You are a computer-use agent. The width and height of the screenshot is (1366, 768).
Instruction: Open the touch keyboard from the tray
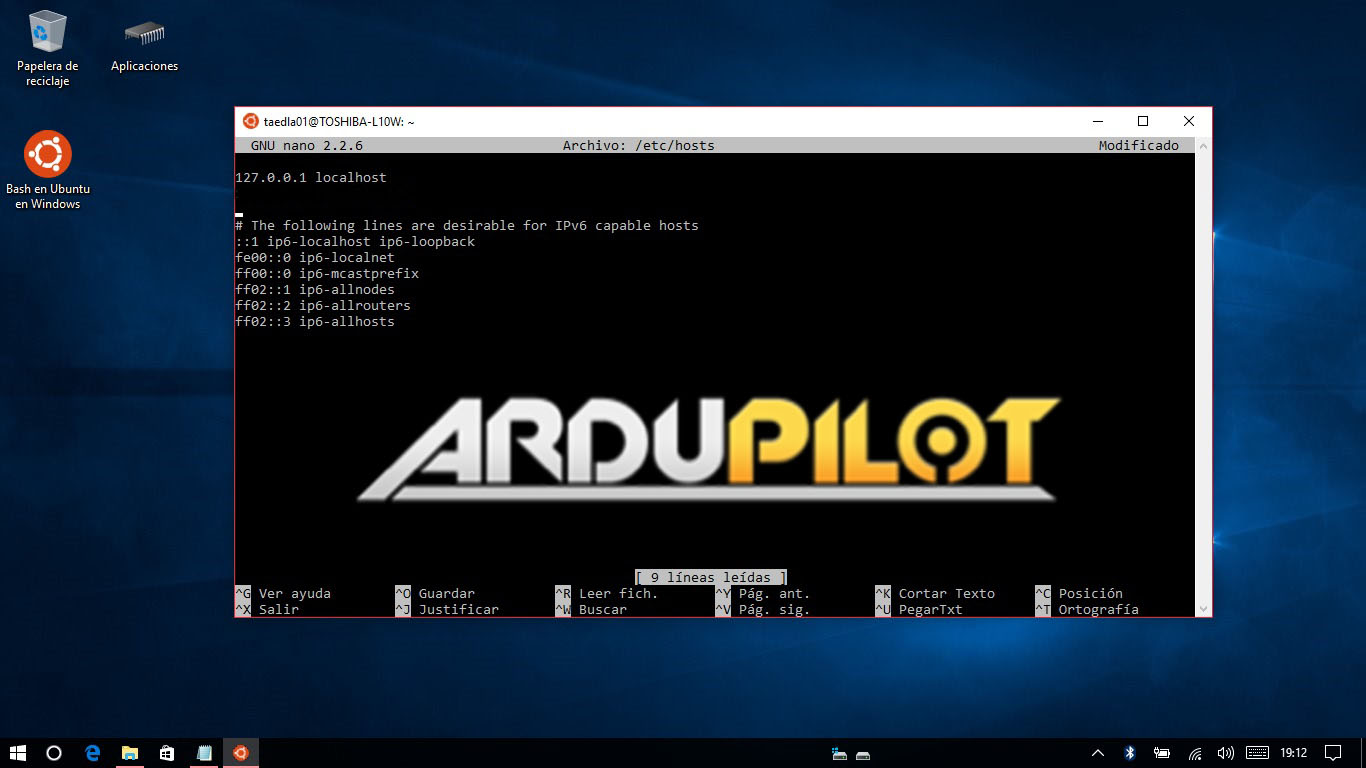(x=1258, y=753)
